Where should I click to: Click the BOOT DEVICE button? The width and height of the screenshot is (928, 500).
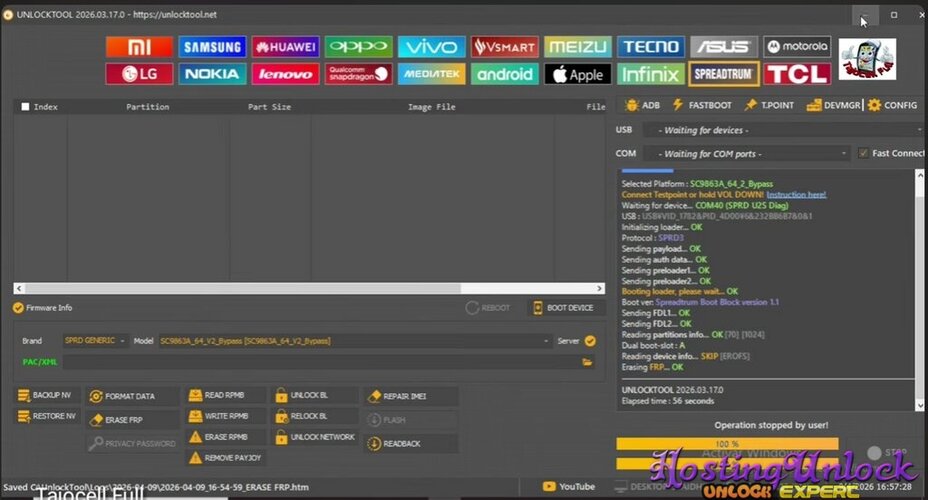point(565,308)
